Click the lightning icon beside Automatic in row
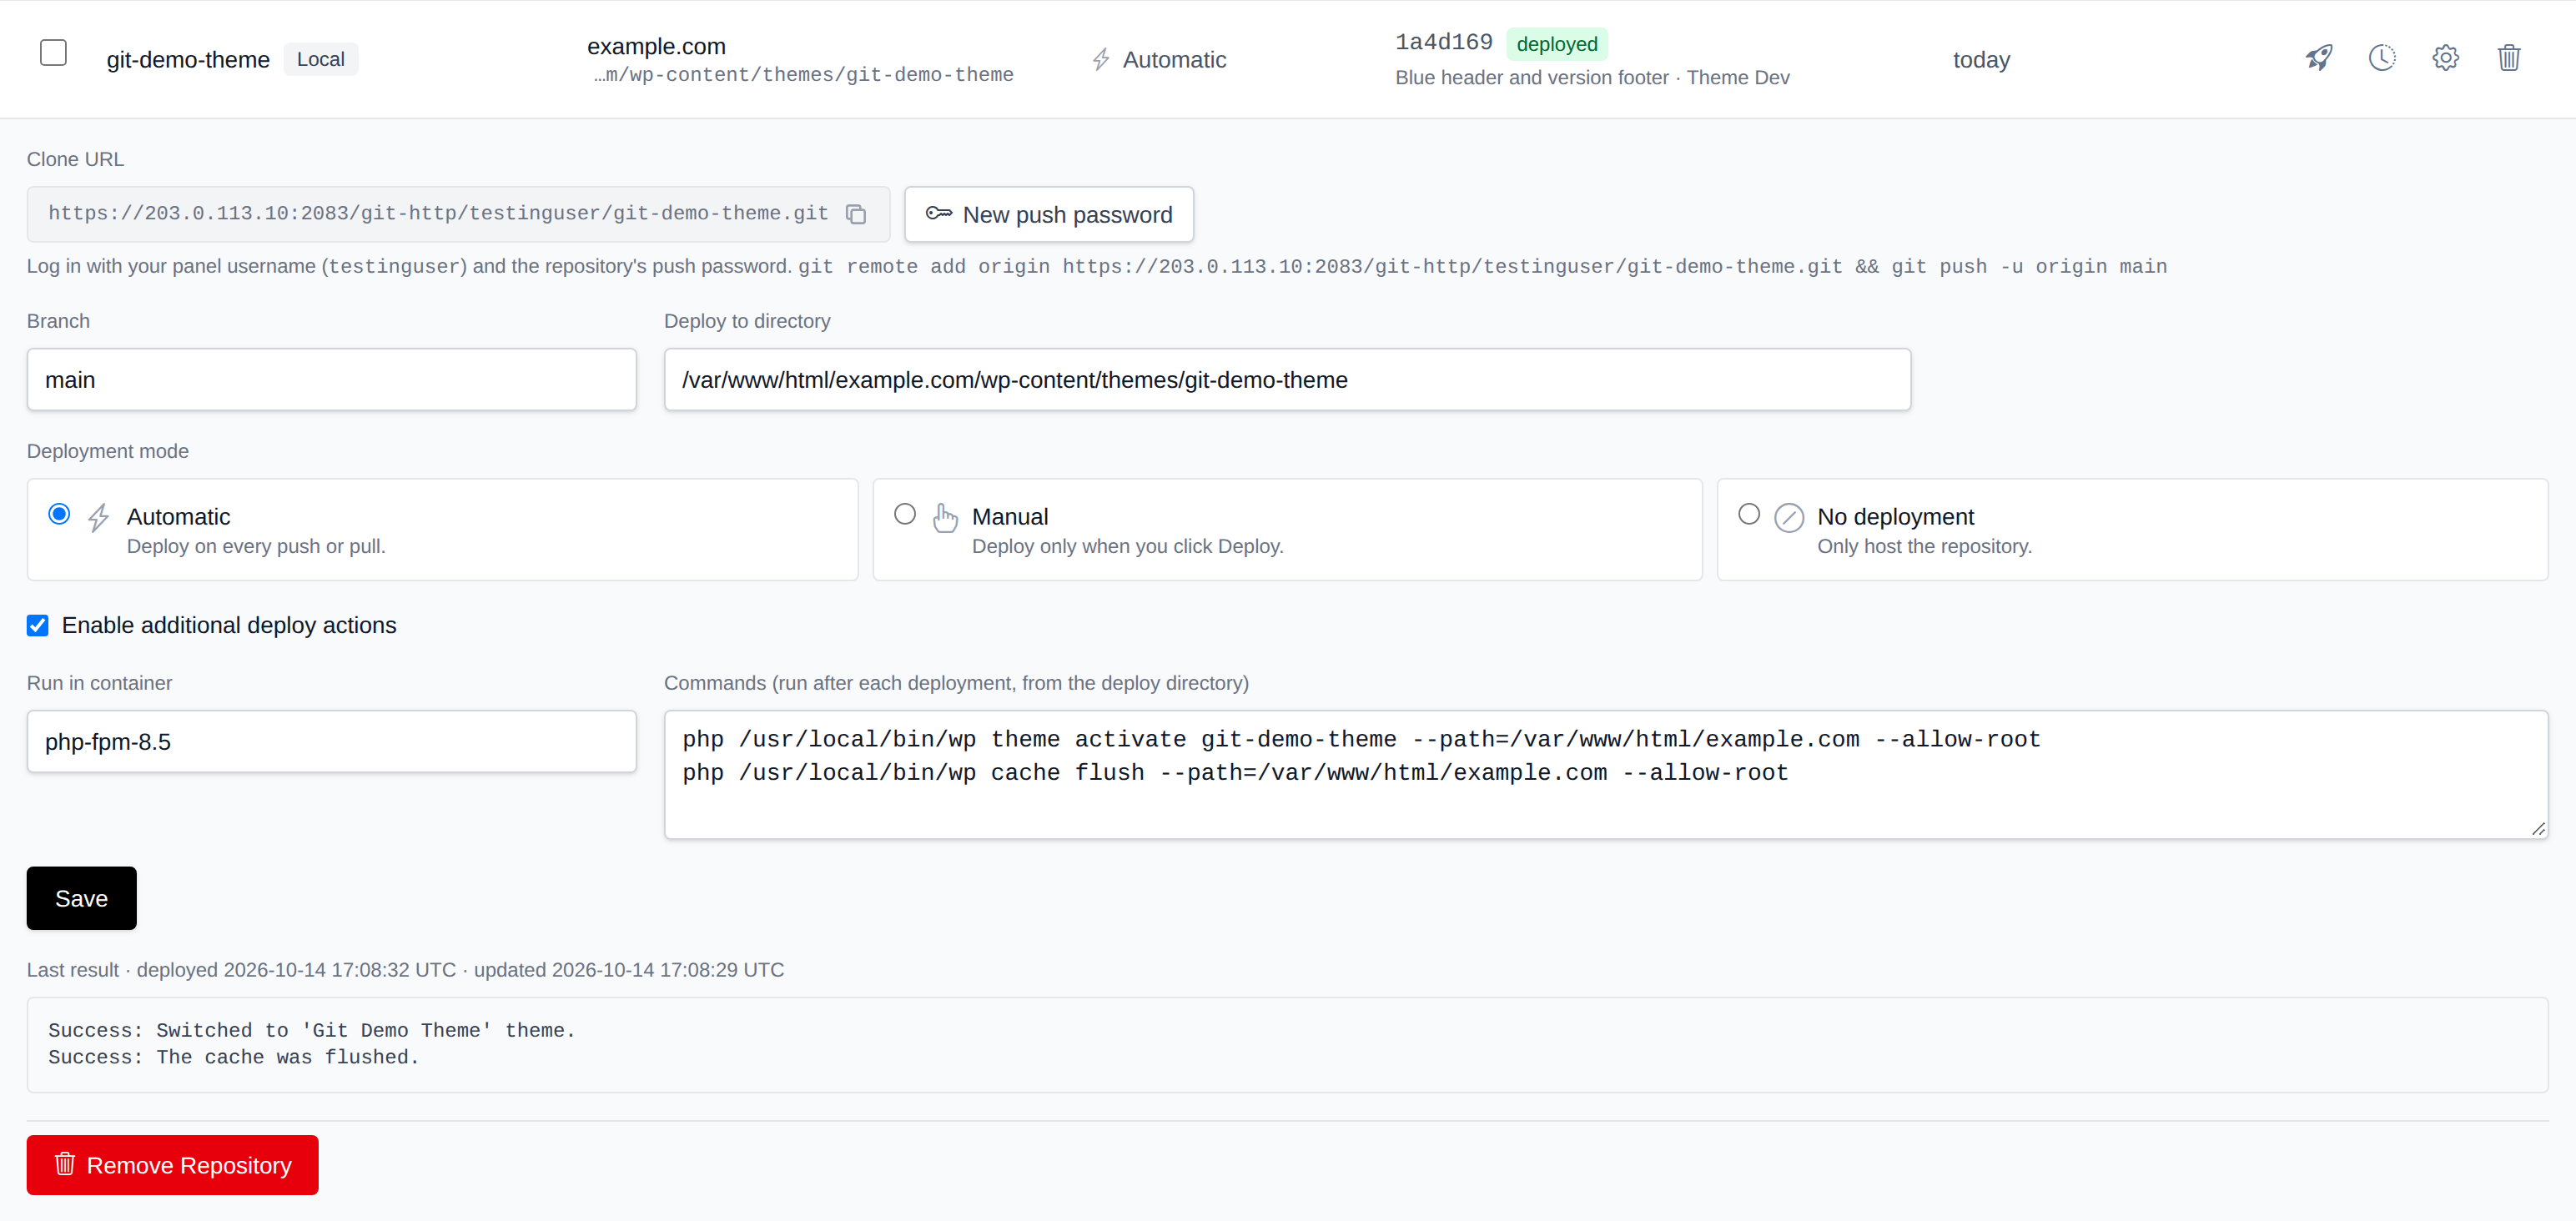Viewport: 2576px width, 1221px height. click(x=1101, y=60)
